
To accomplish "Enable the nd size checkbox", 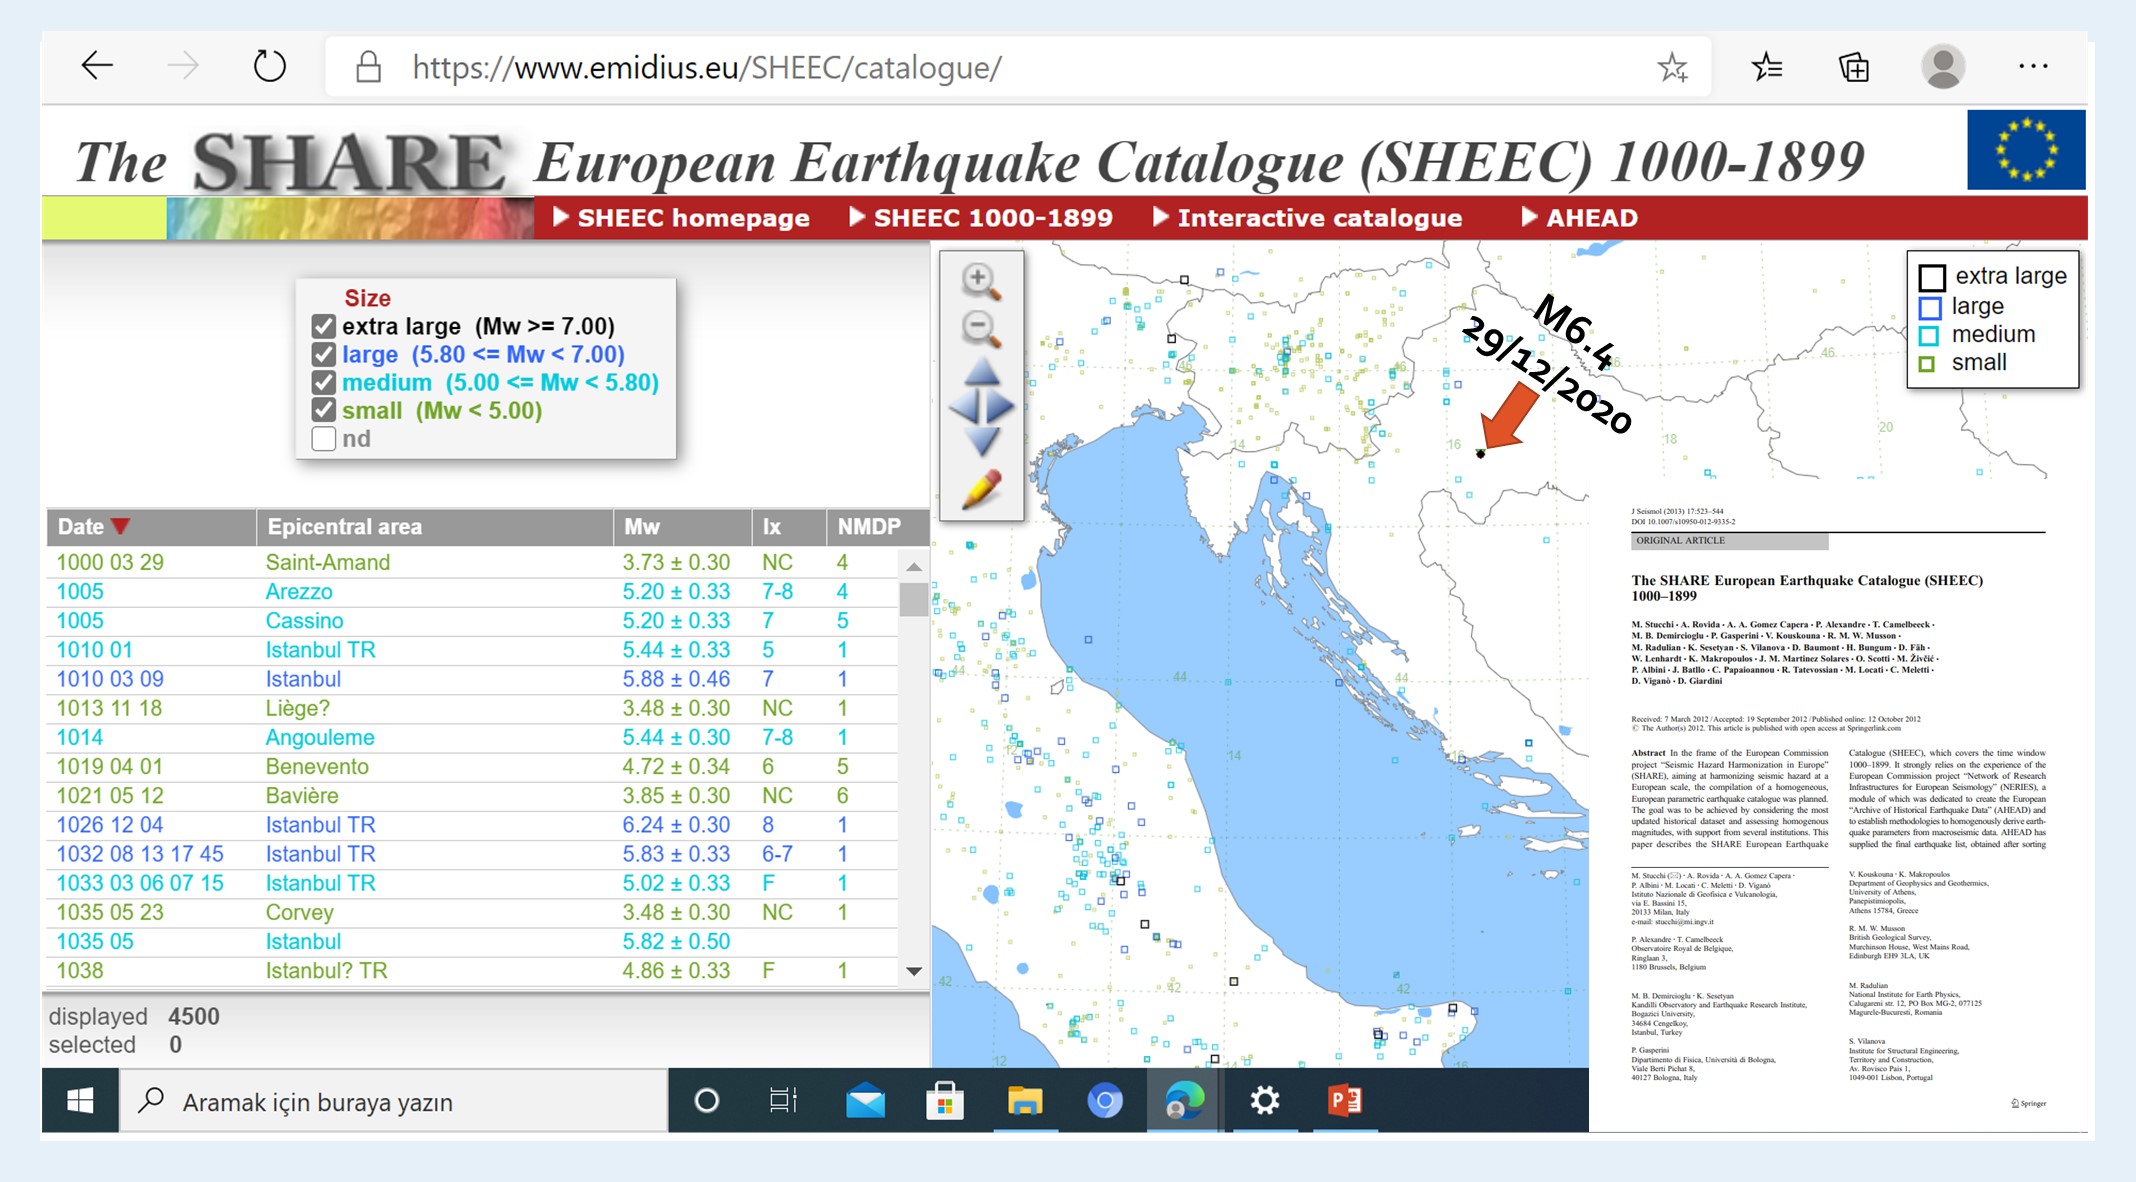I will 323,438.
